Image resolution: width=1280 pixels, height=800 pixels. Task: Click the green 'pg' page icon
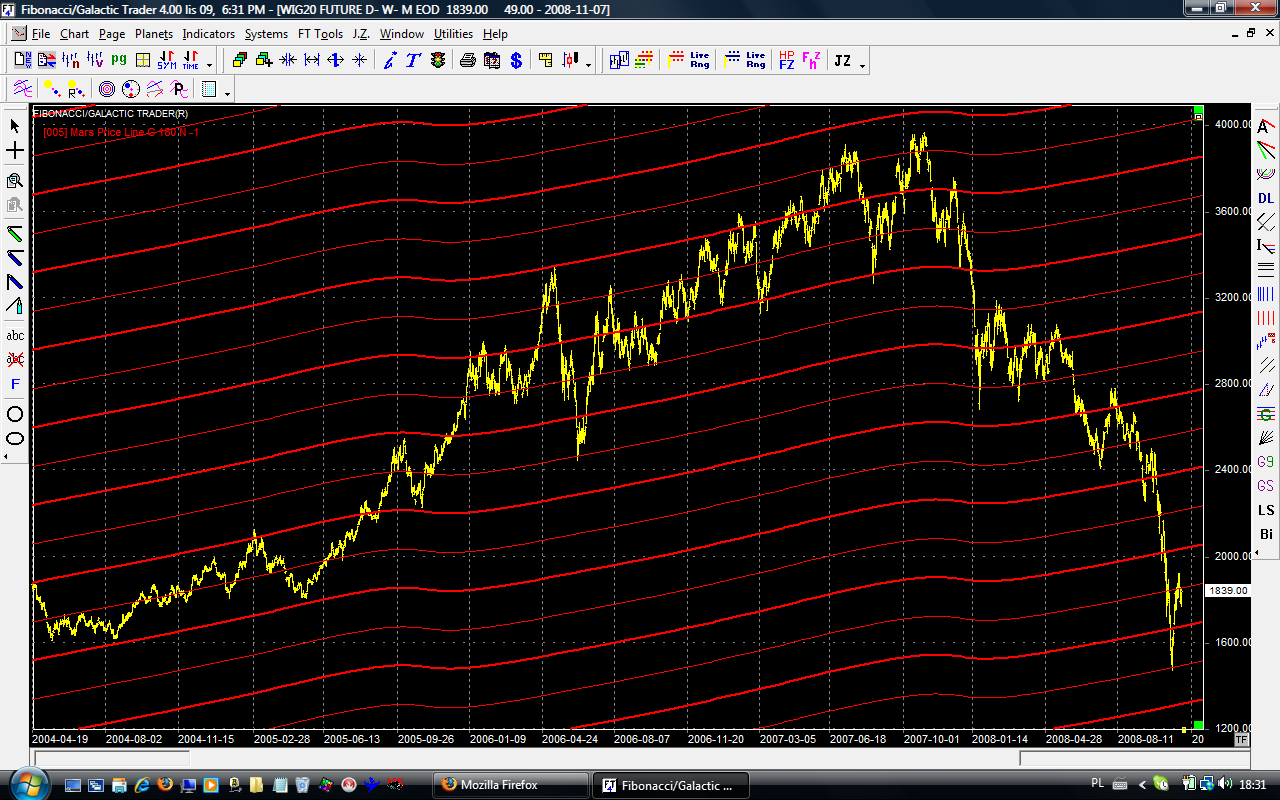[119, 61]
